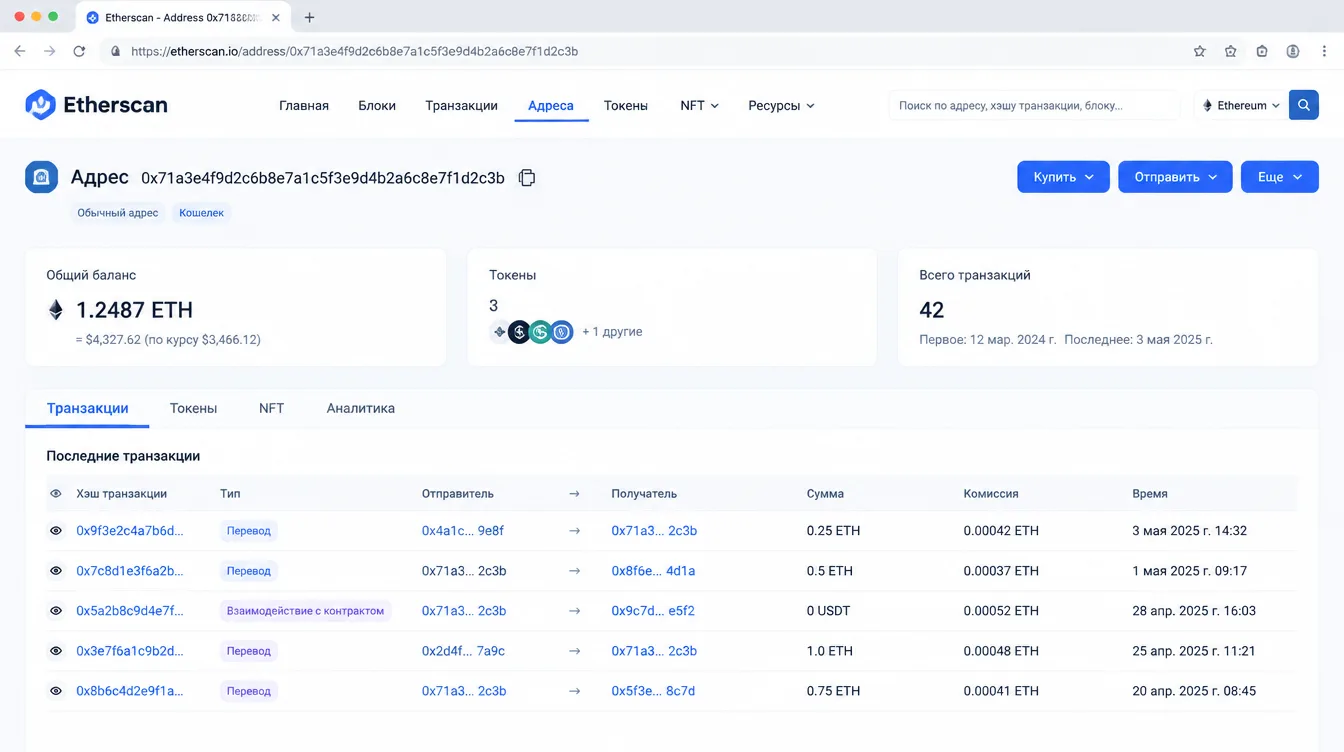The height and width of the screenshot is (752, 1344).
Task: Toggle eye icon for transaction 0x3e7f6a1c9b2d
Action: click(x=56, y=651)
